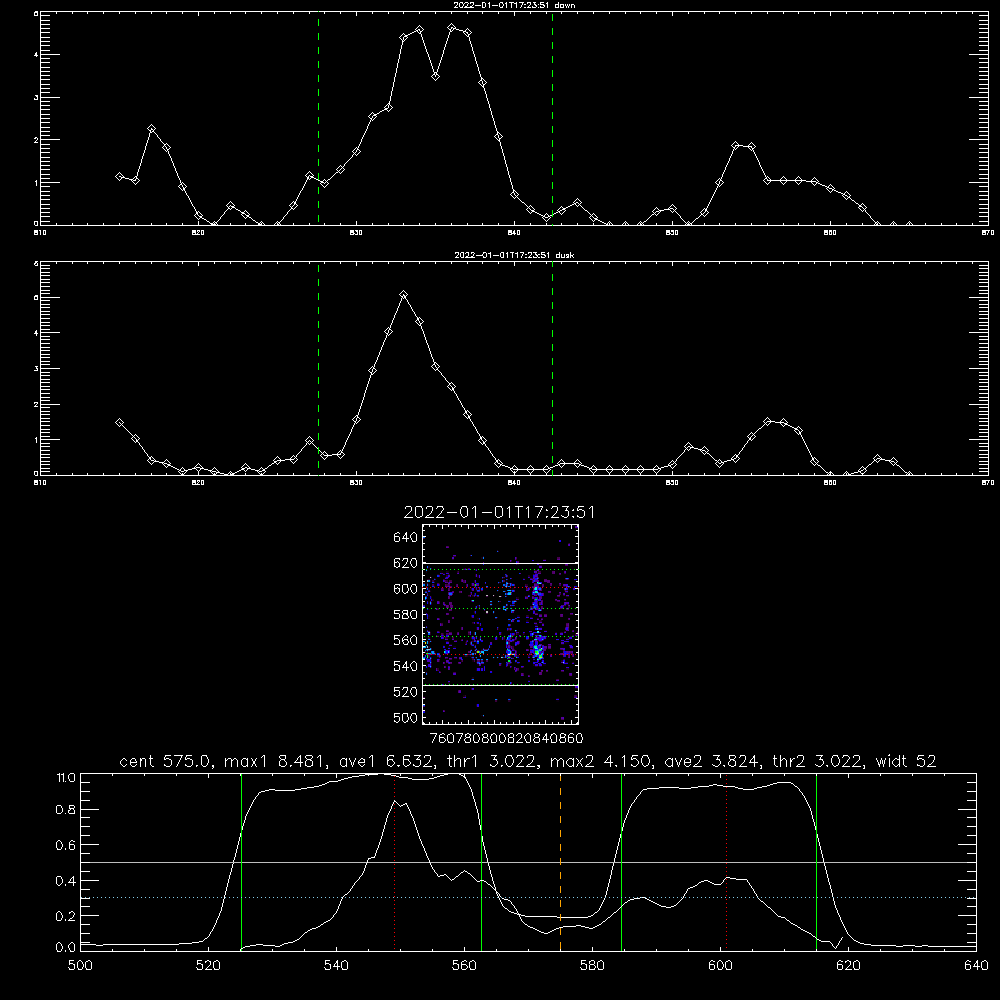Click spectral image y-axis label 580
Viewport: 1000px width, 1000px height.
[x=406, y=615]
